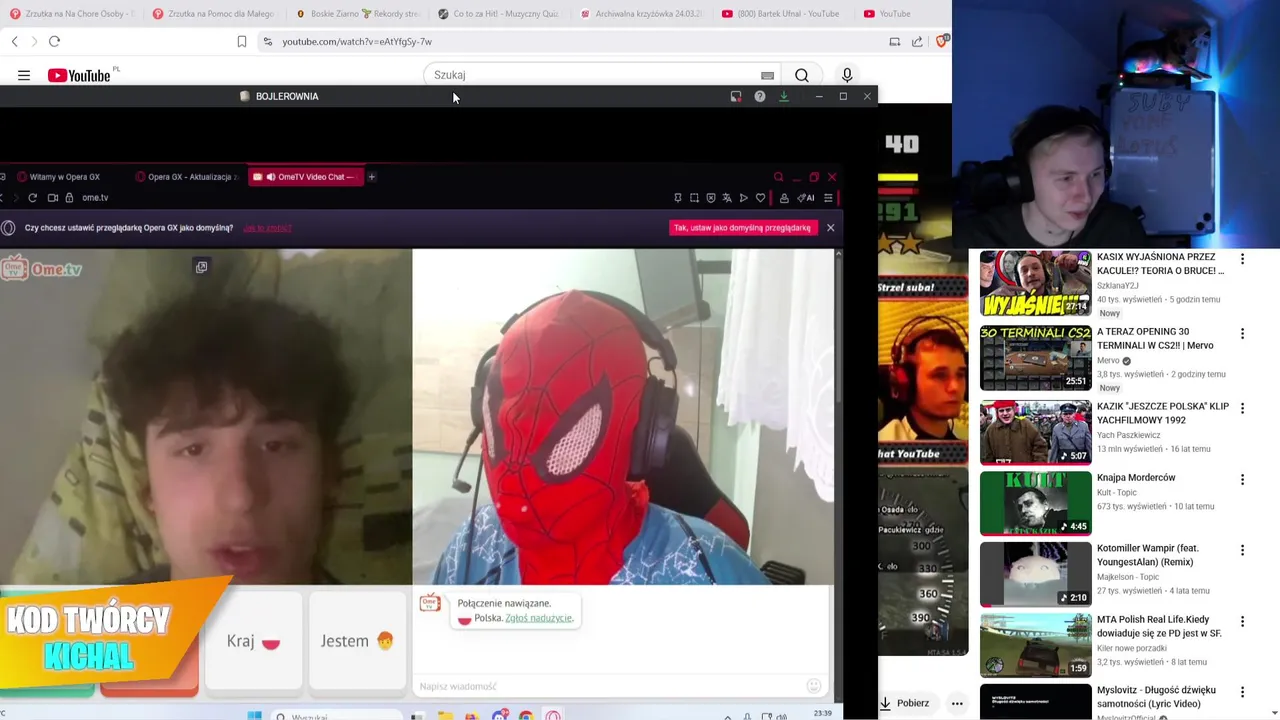
Task: Open options for Kotomiller Wampir video
Action: [x=1242, y=551]
